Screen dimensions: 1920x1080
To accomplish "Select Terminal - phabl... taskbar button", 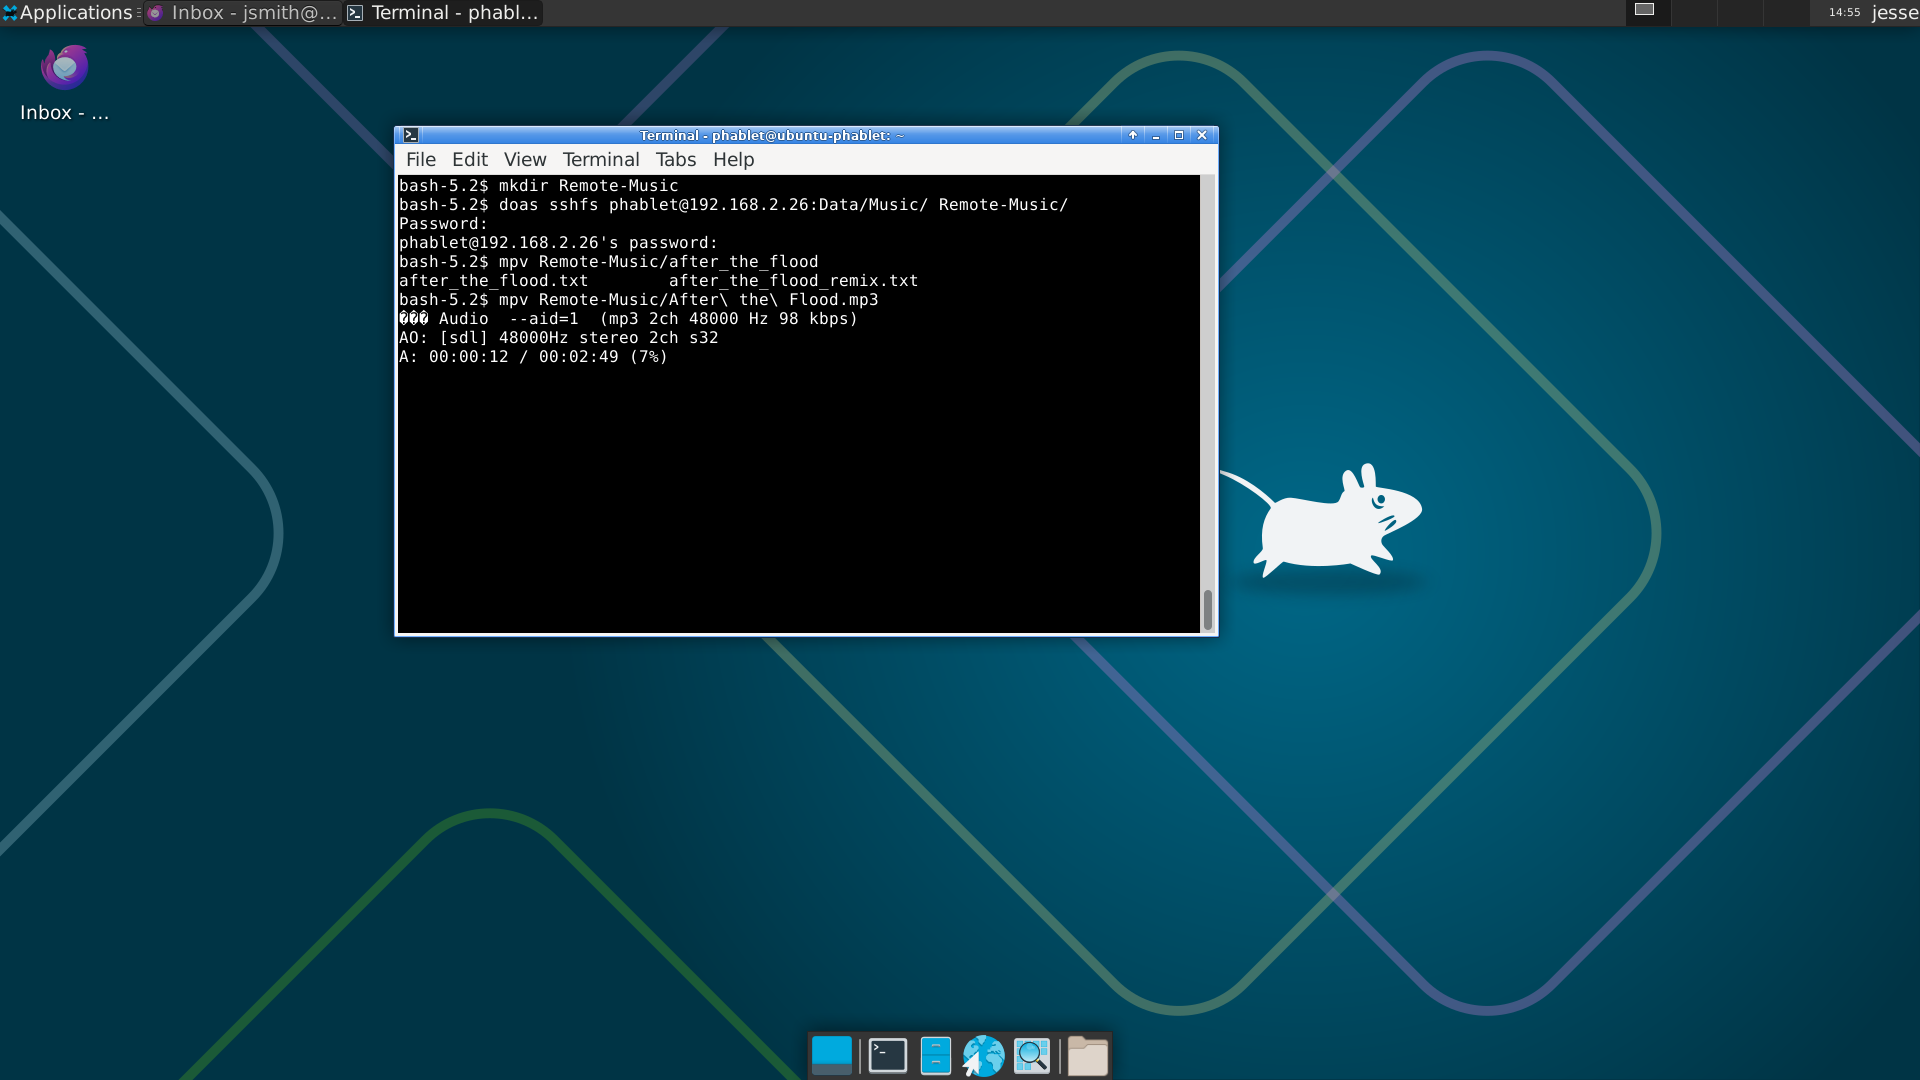I will point(443,13).
